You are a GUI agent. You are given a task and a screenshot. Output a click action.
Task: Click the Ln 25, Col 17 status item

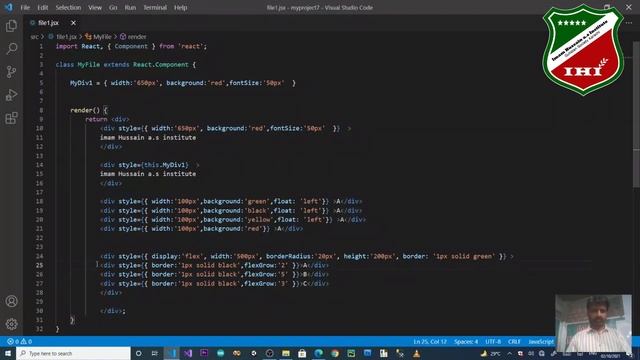coord(430,341)
